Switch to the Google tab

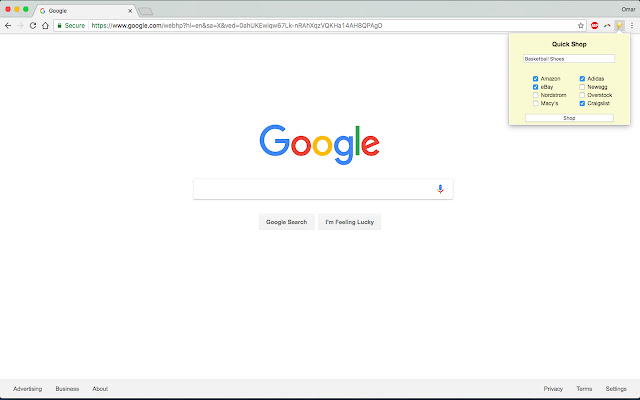tap(84, 11)
